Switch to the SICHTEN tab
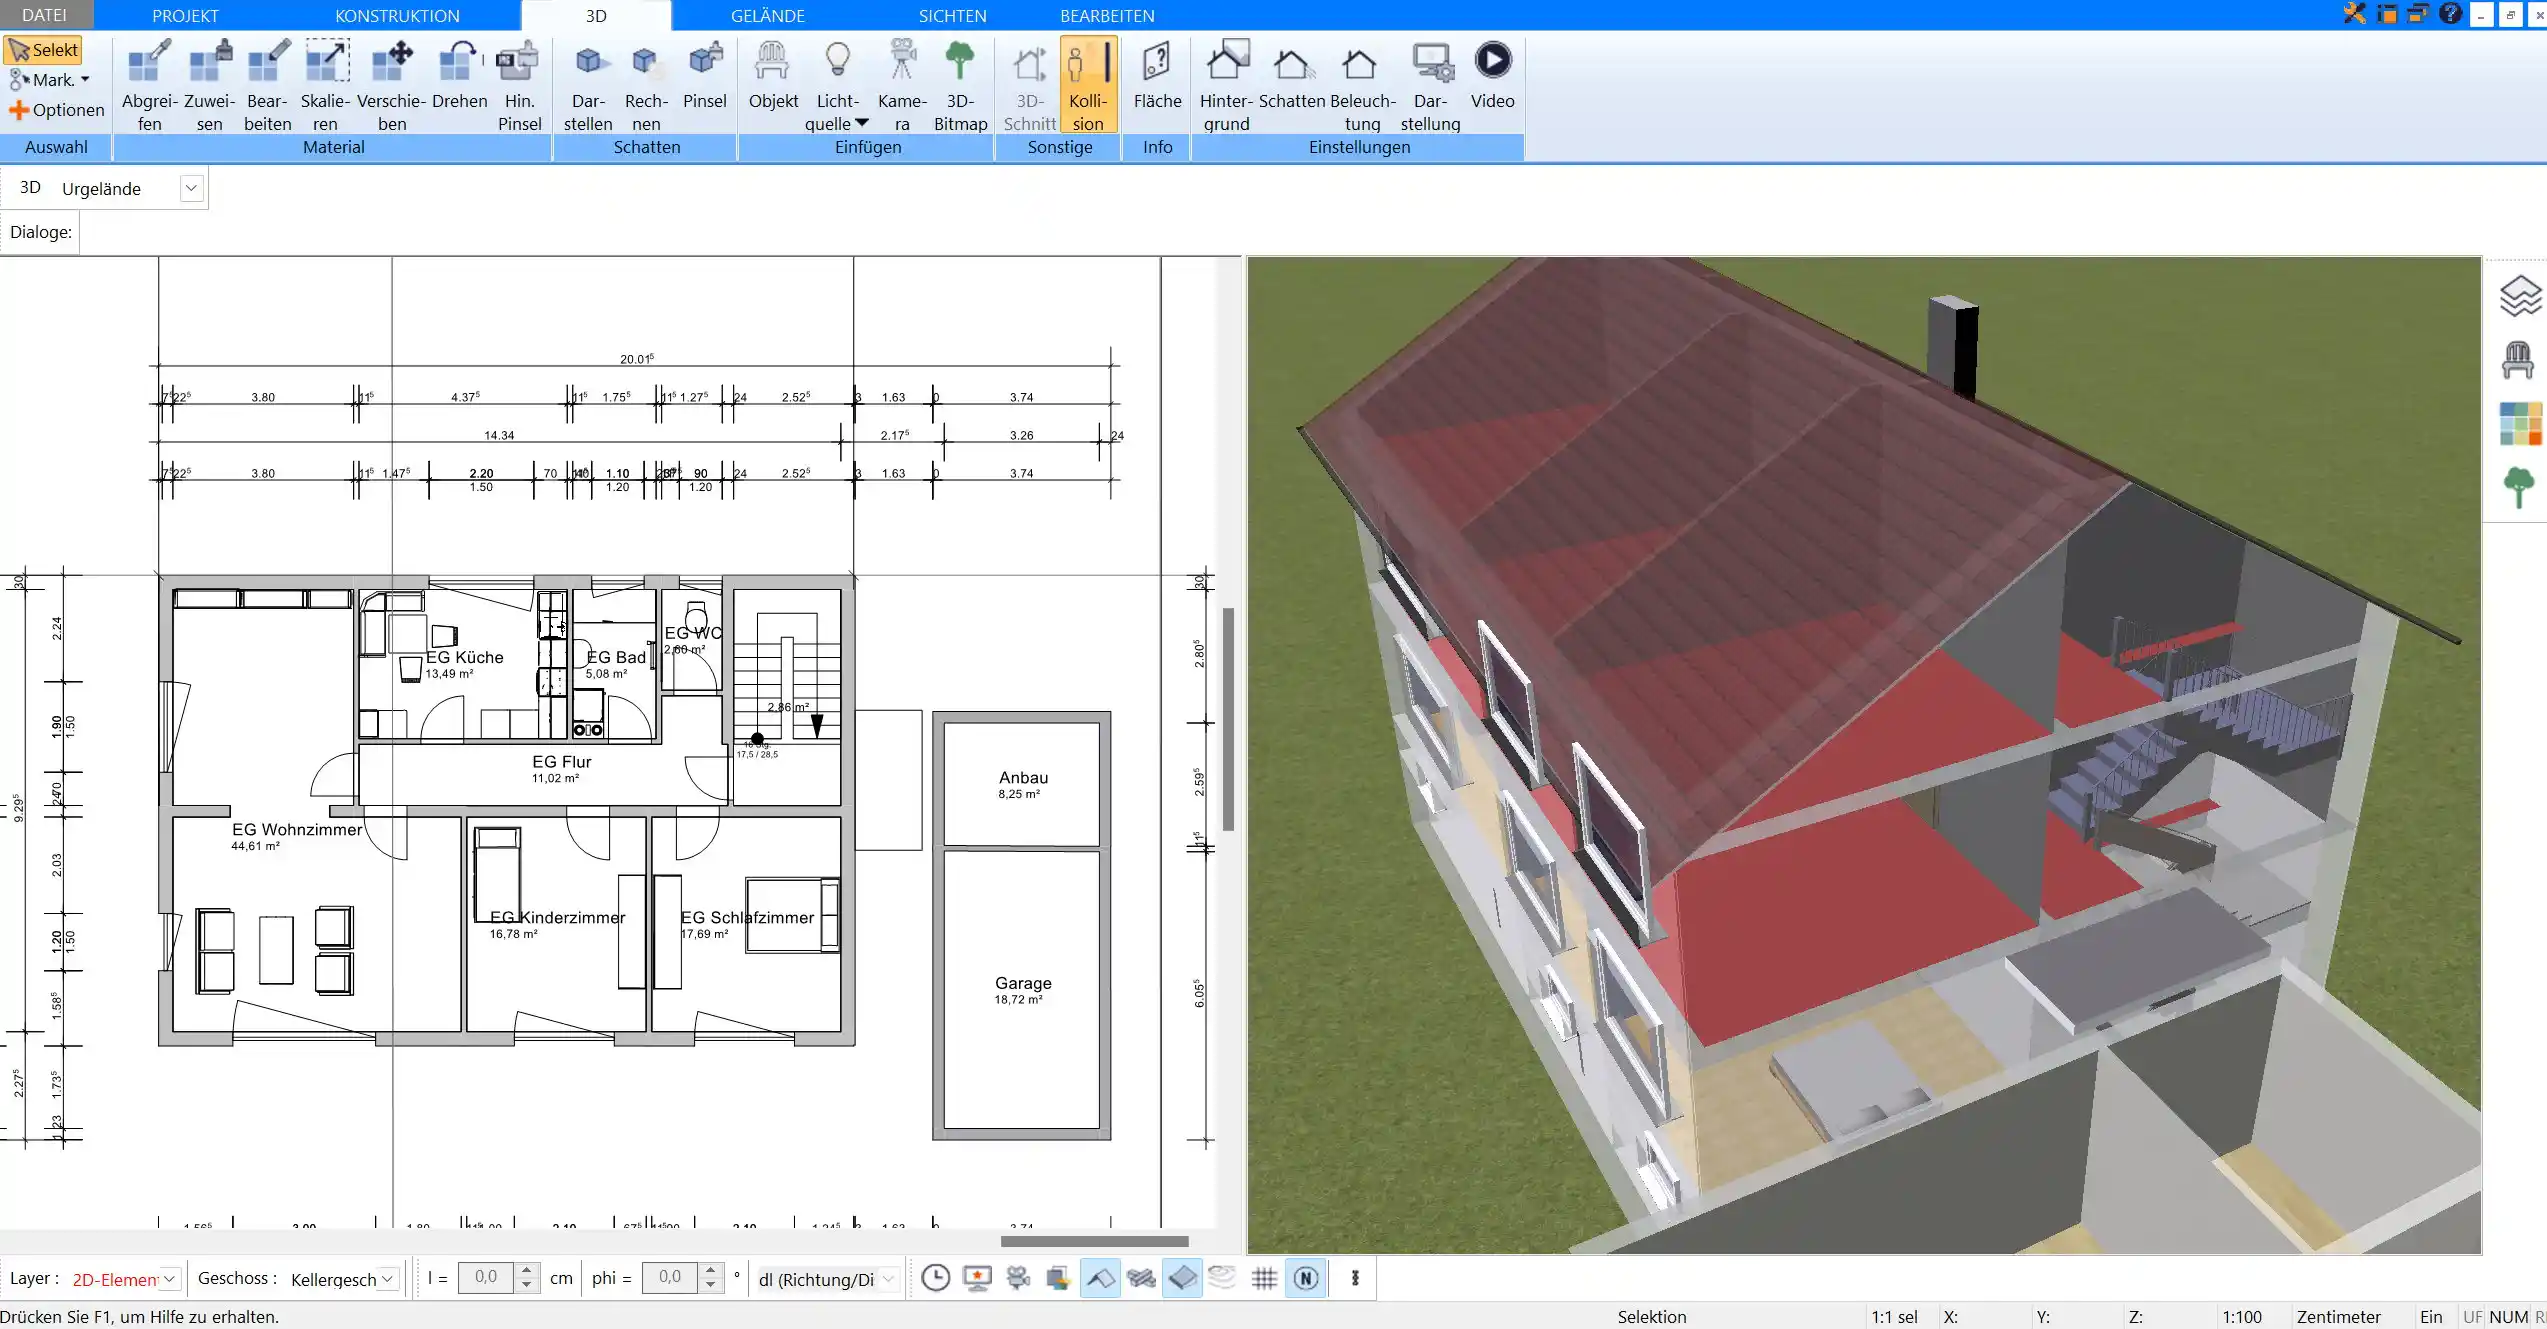The width and height of the screenshot is (2547, 1329). point(952,15)
